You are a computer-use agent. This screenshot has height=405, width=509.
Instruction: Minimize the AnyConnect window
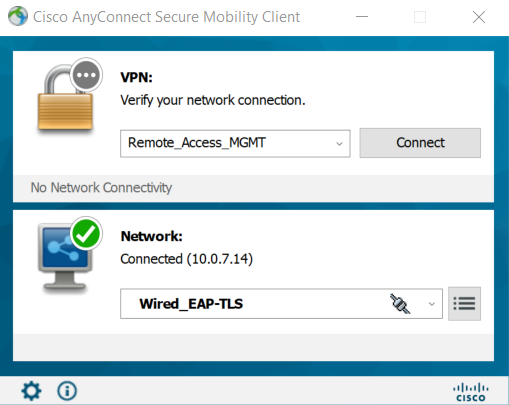362,17
